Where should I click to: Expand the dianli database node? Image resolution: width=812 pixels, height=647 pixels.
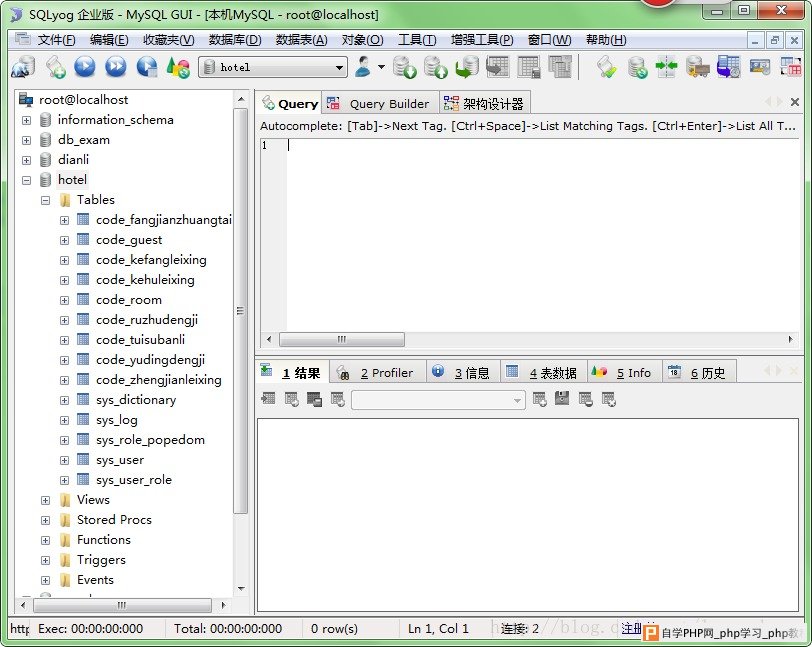26,160
